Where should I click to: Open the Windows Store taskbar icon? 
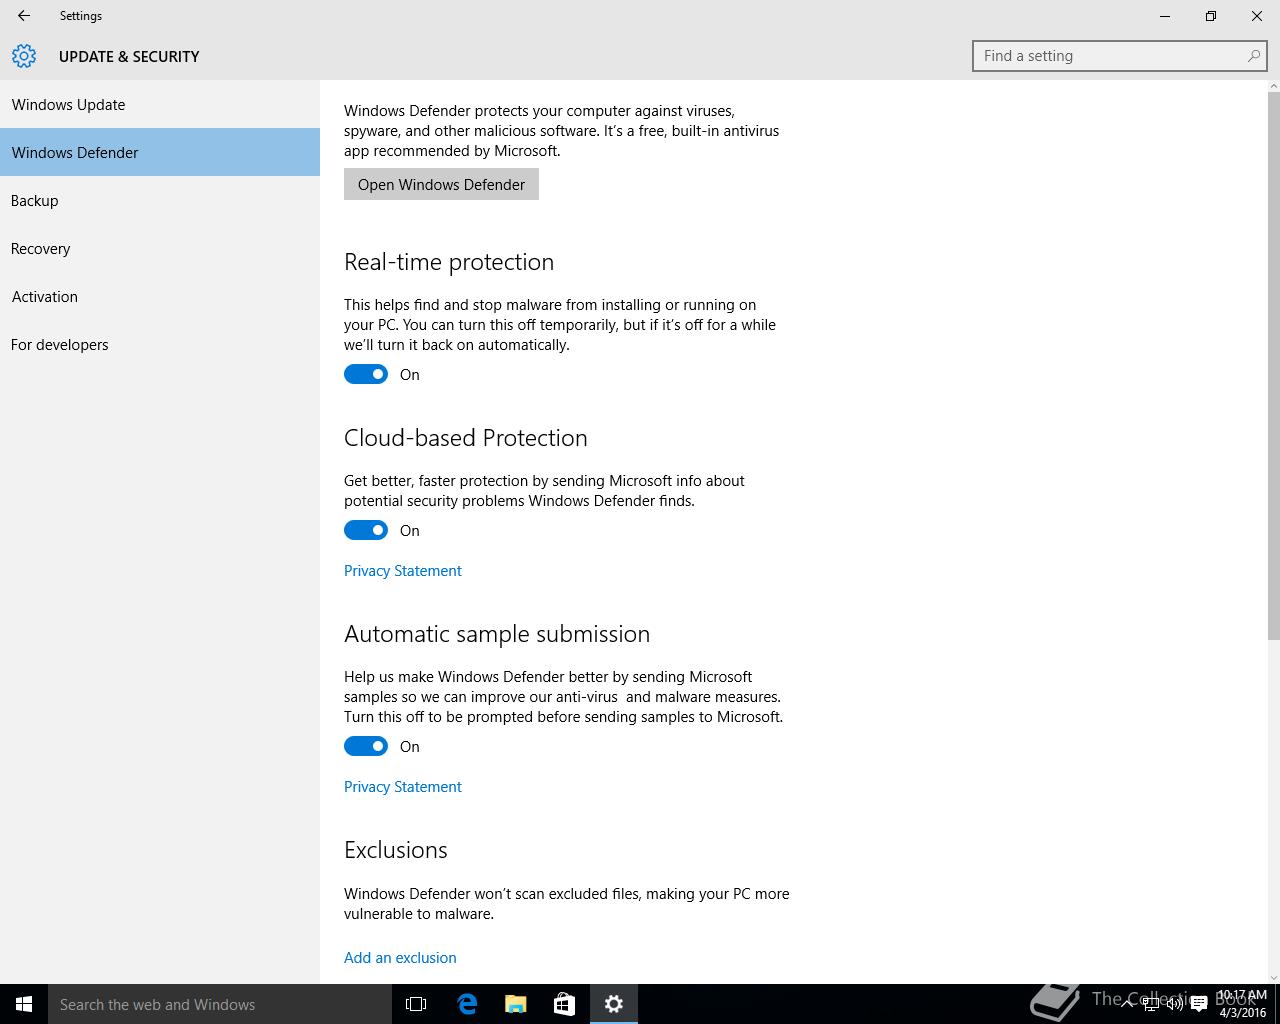click(x=564, y=1004)
